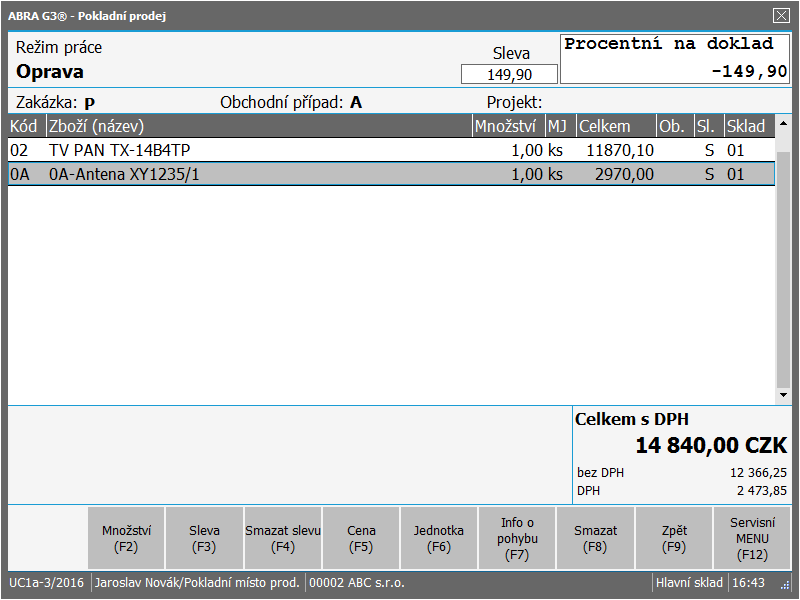The image size is (800, 600).
Task: Click the Celkem column header
Action: pyautogui.click(x=615, y=126)
